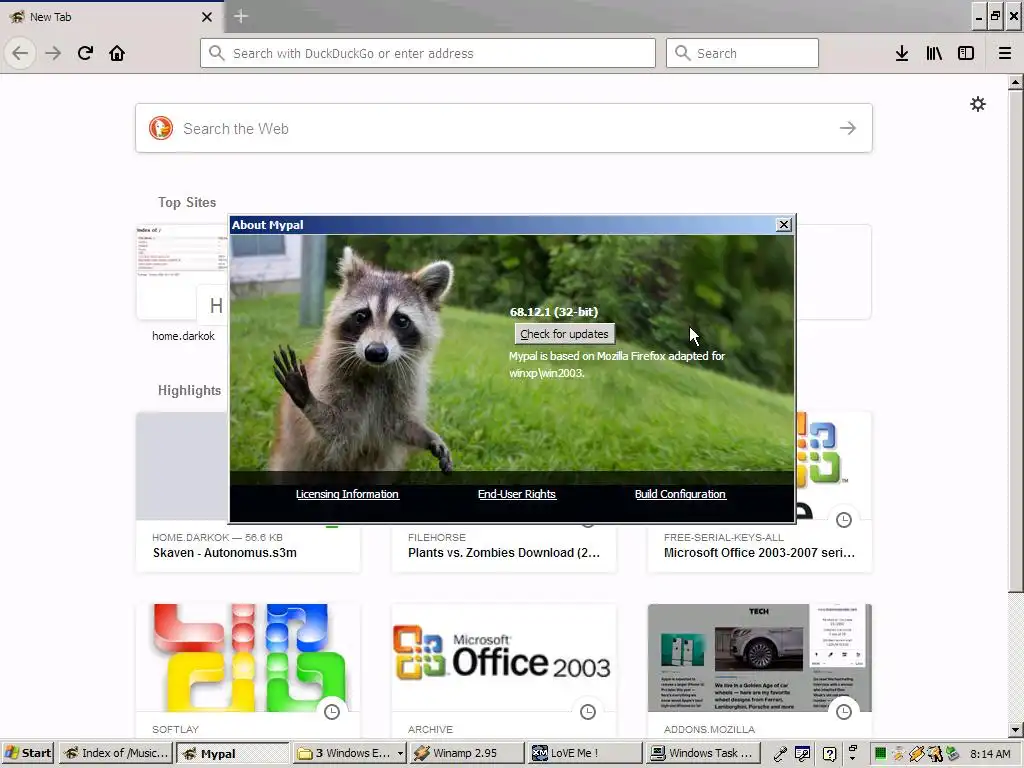Click the page scrollbar up arrow

(x=1015, y=83)
